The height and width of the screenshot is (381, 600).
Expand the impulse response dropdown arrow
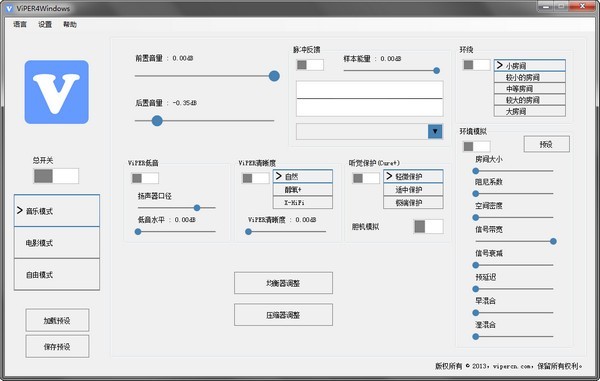[435, 132]
